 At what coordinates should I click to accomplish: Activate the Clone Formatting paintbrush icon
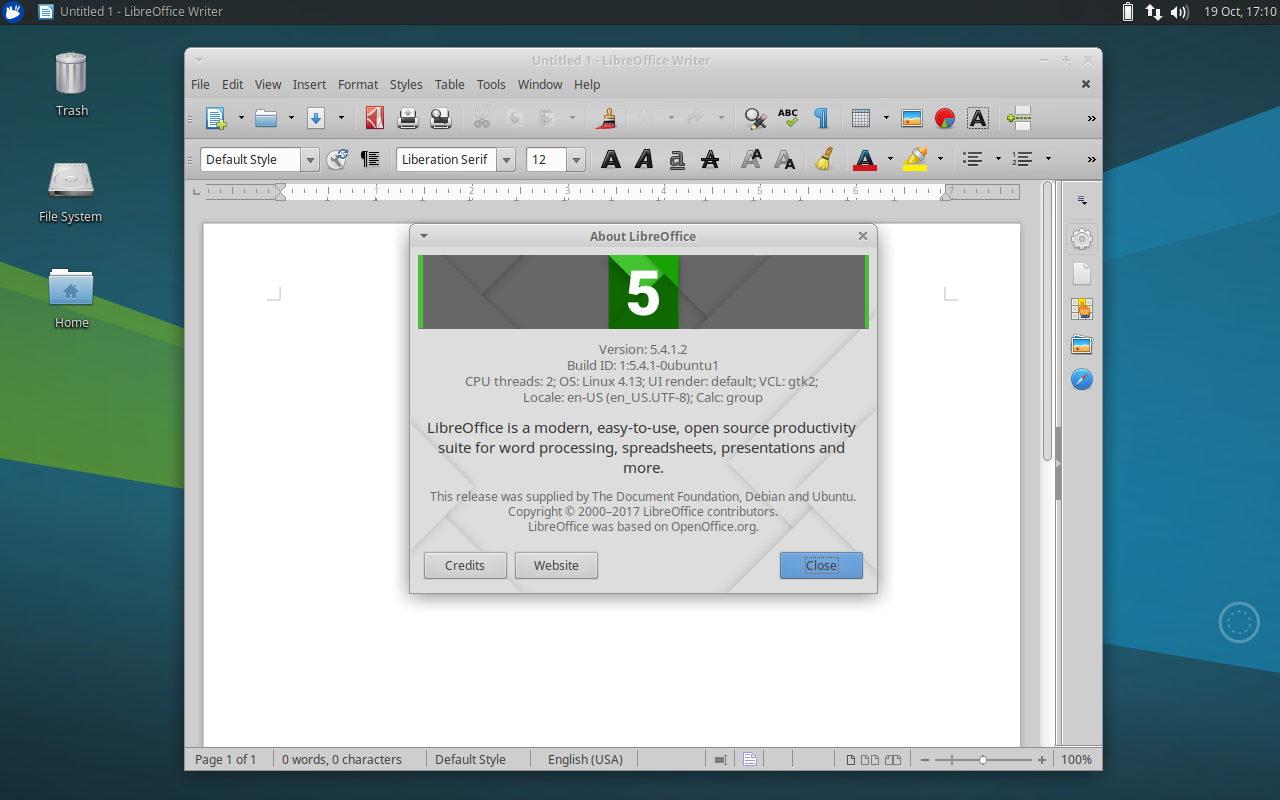tap(607, 118)
